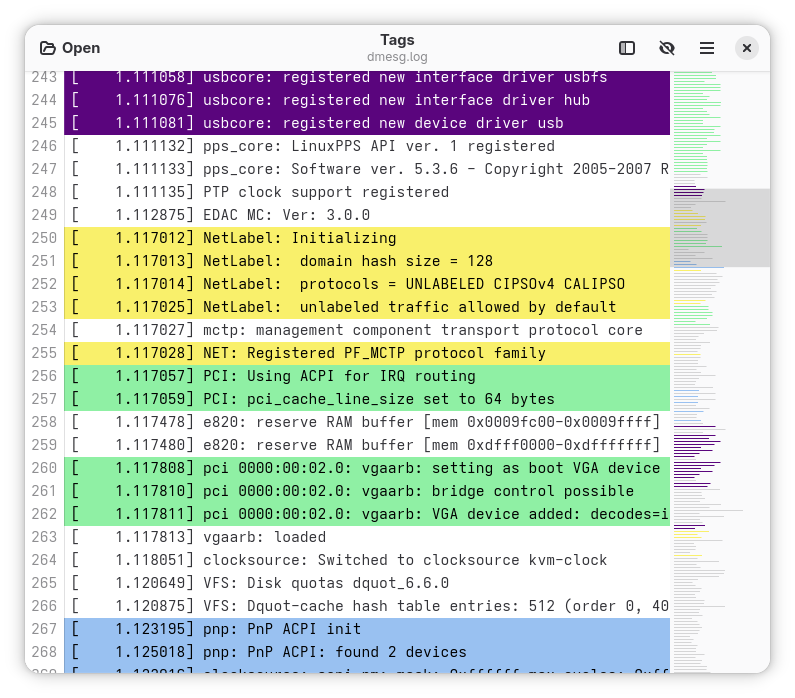
Task: Select 'PTP clock support registered' line
Action: [x=326, y=192]
